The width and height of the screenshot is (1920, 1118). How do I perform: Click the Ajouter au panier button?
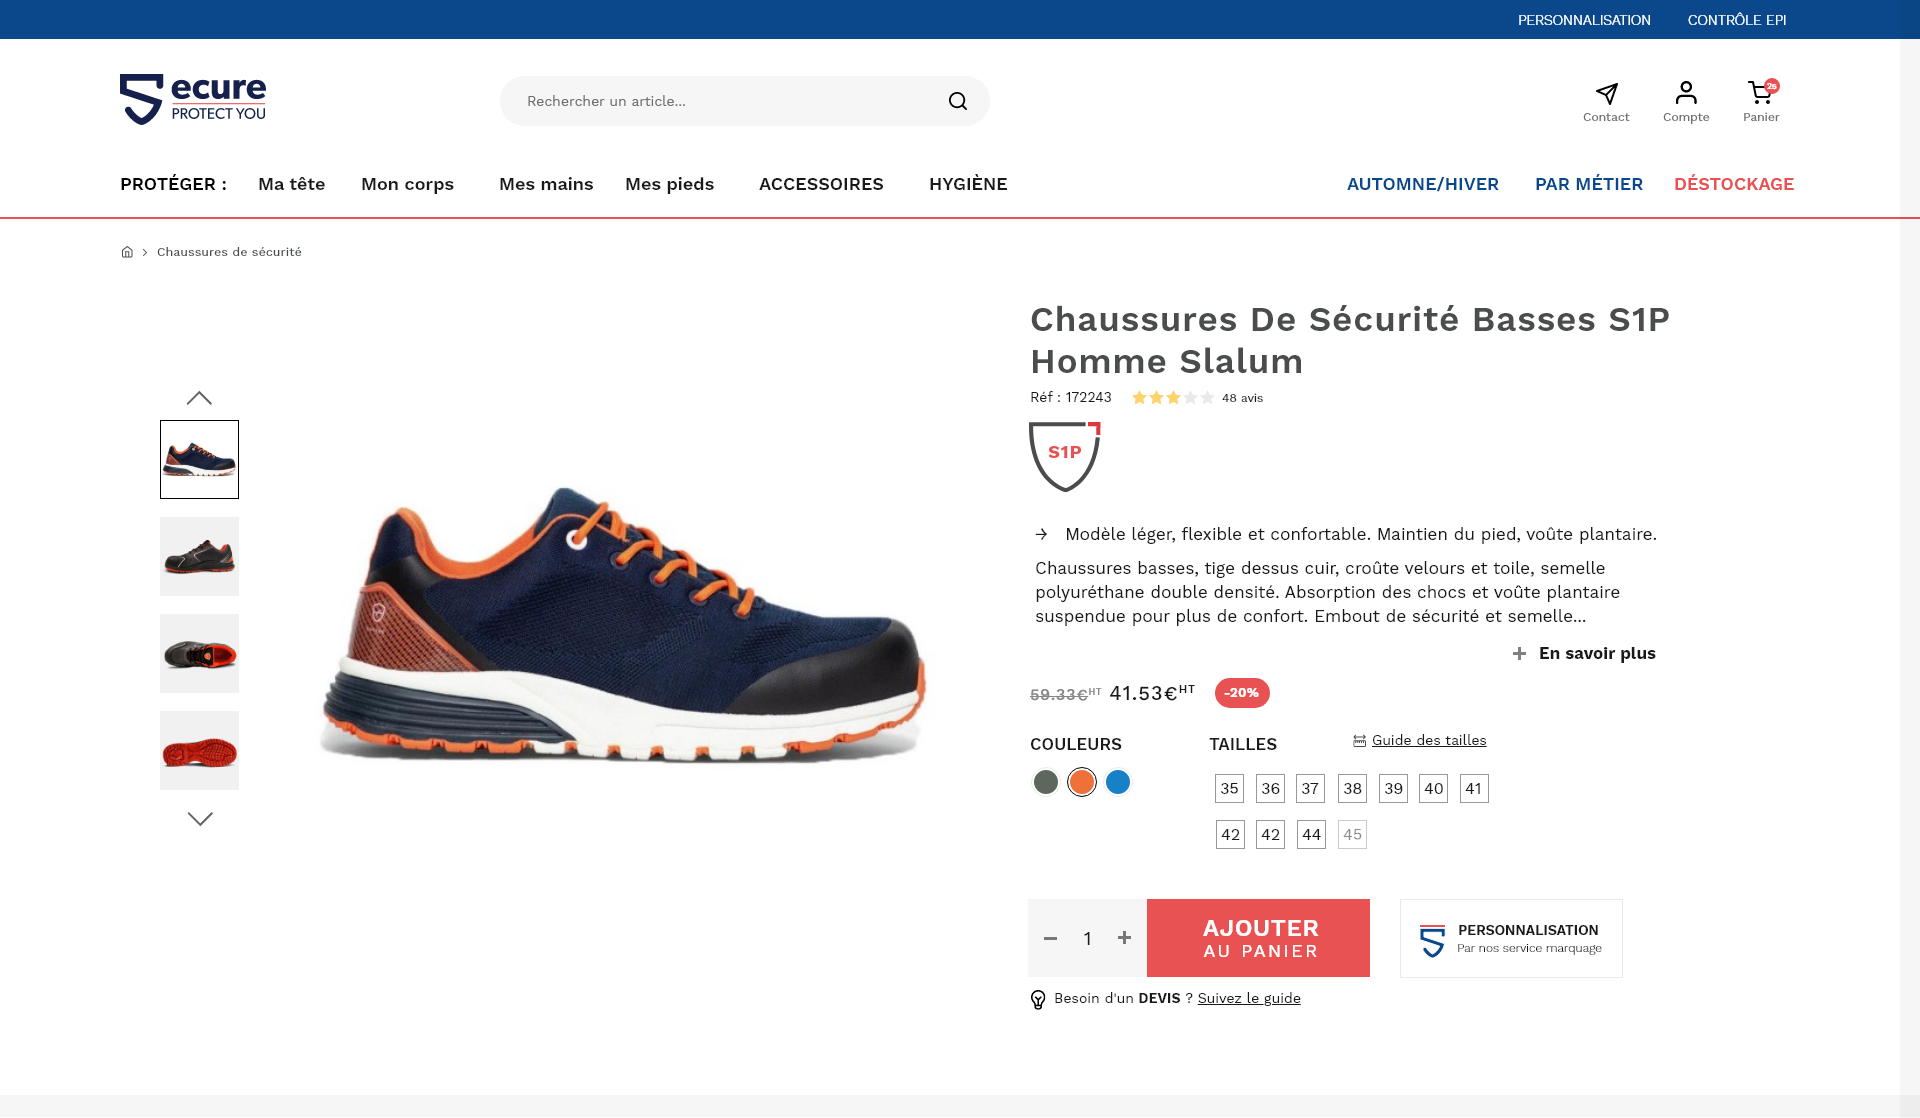(1258, 938)
